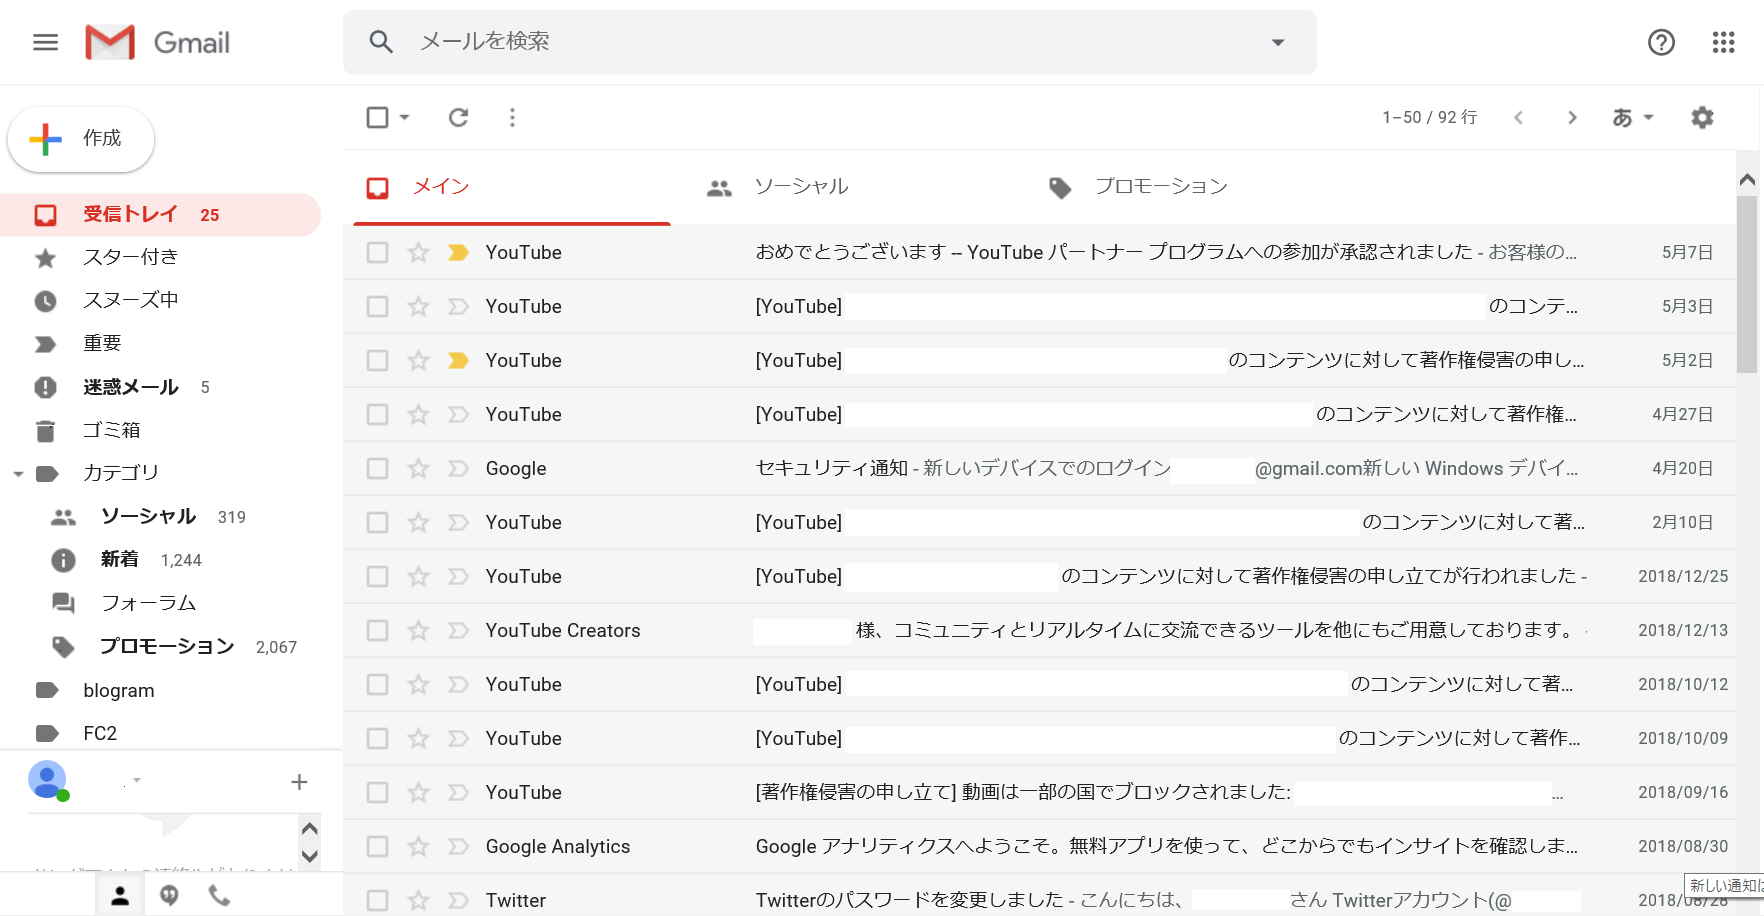This screenshot has height=916, width=1764.
Task: Open the more options three-dot menu
Action: [x=512, y=117]
